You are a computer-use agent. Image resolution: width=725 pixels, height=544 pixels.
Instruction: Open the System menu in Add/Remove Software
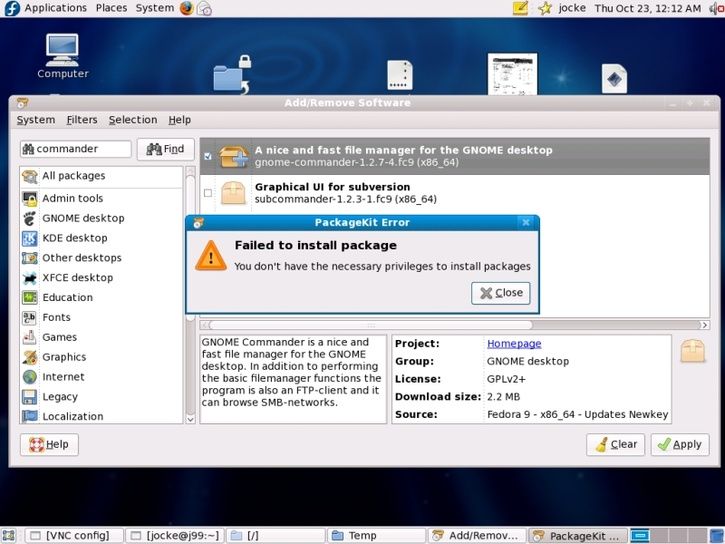(x=36, y=120)
